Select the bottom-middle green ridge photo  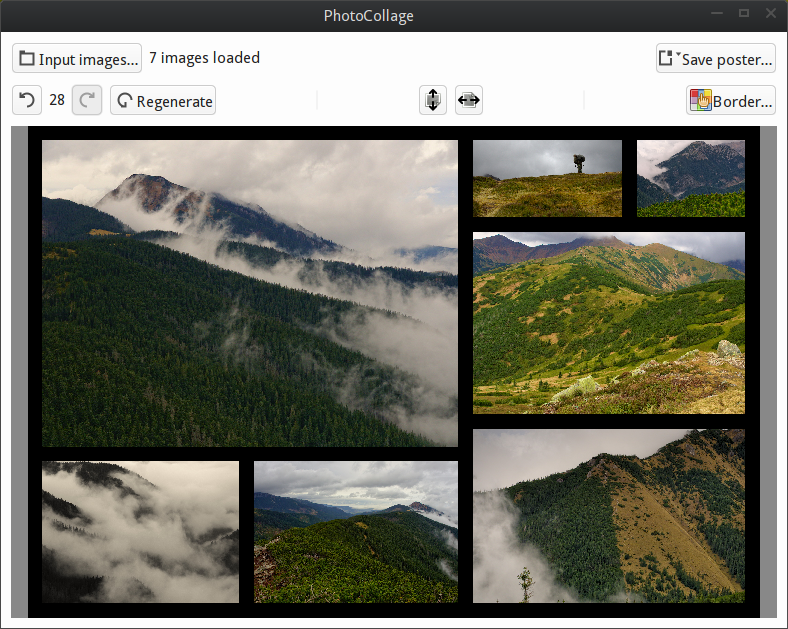[356, 532]
